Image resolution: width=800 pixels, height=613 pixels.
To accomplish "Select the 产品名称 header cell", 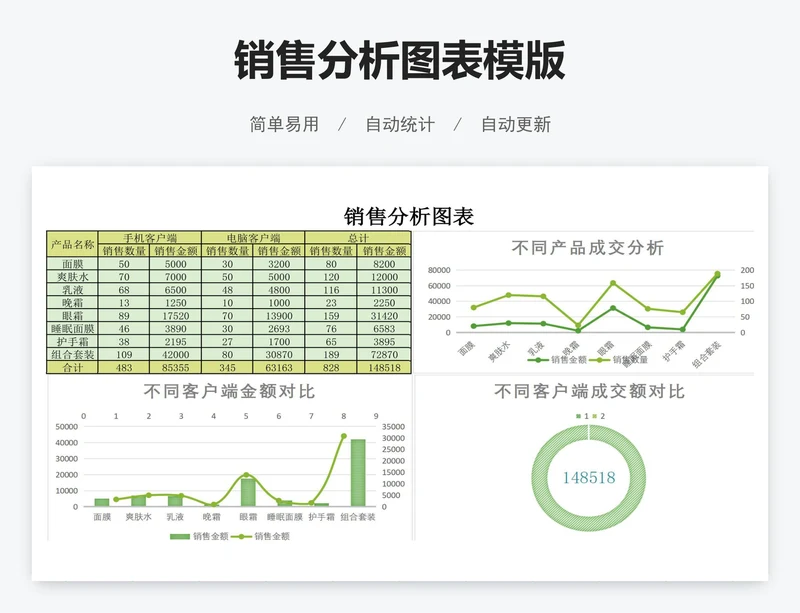I will click(72, 244).
